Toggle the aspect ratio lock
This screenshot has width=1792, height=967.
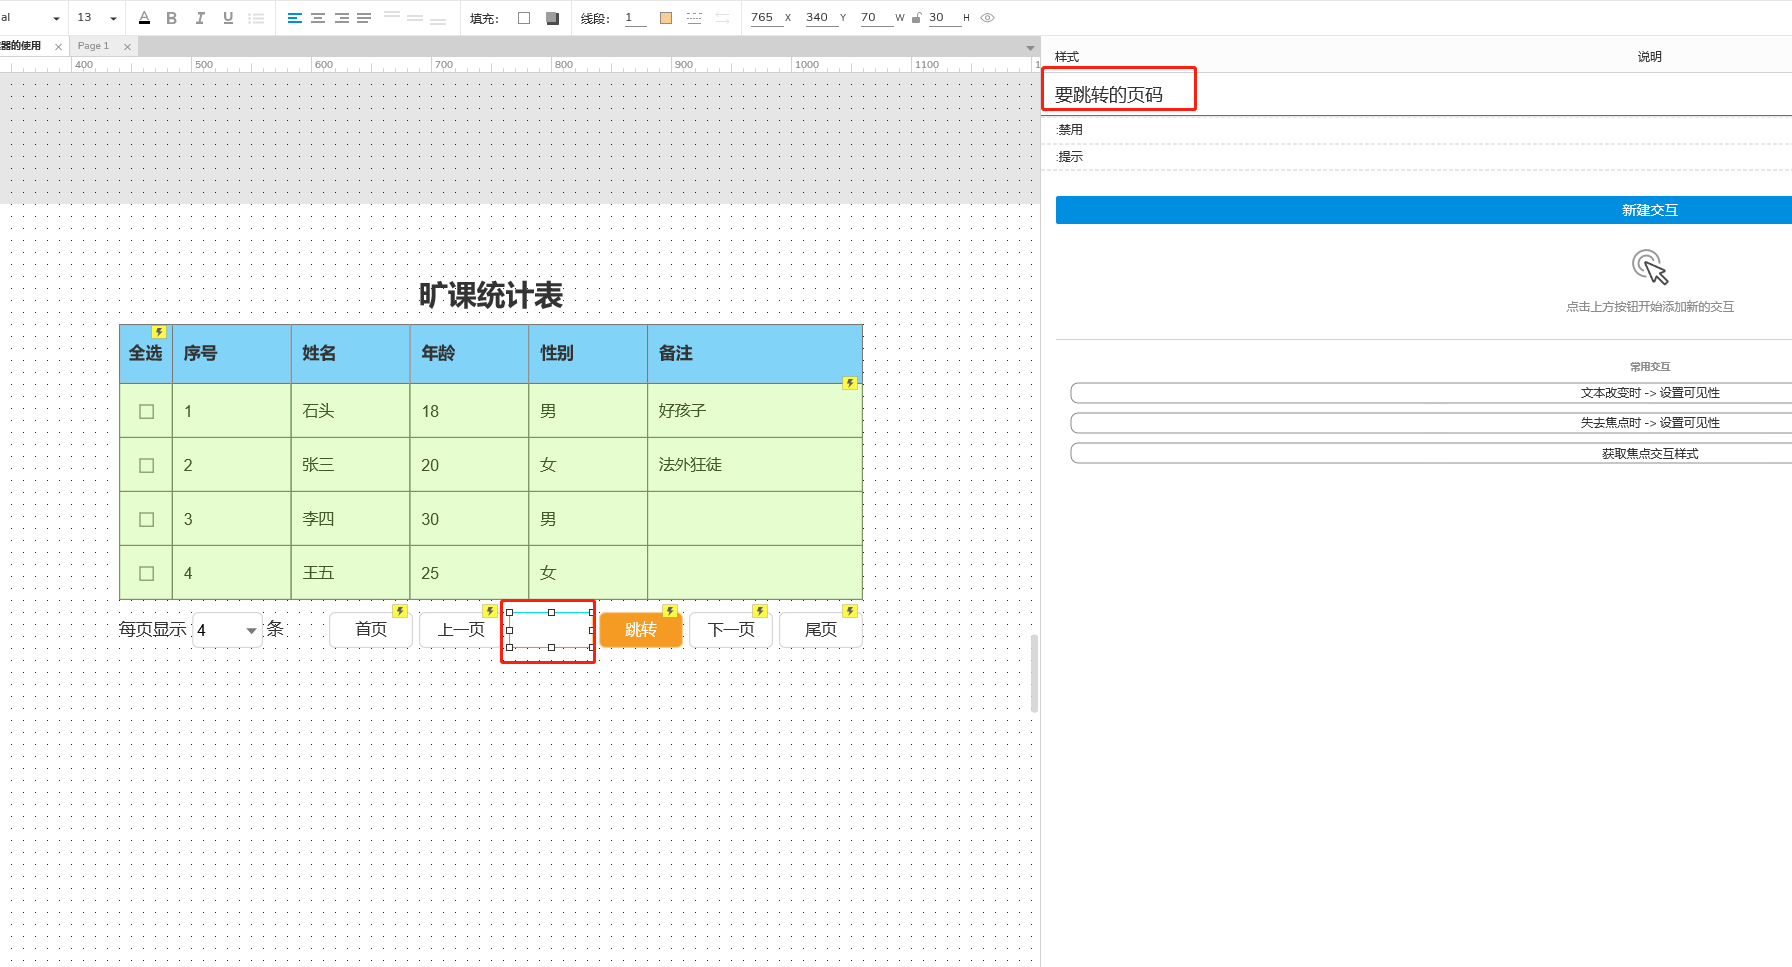[x=916, y=18]
